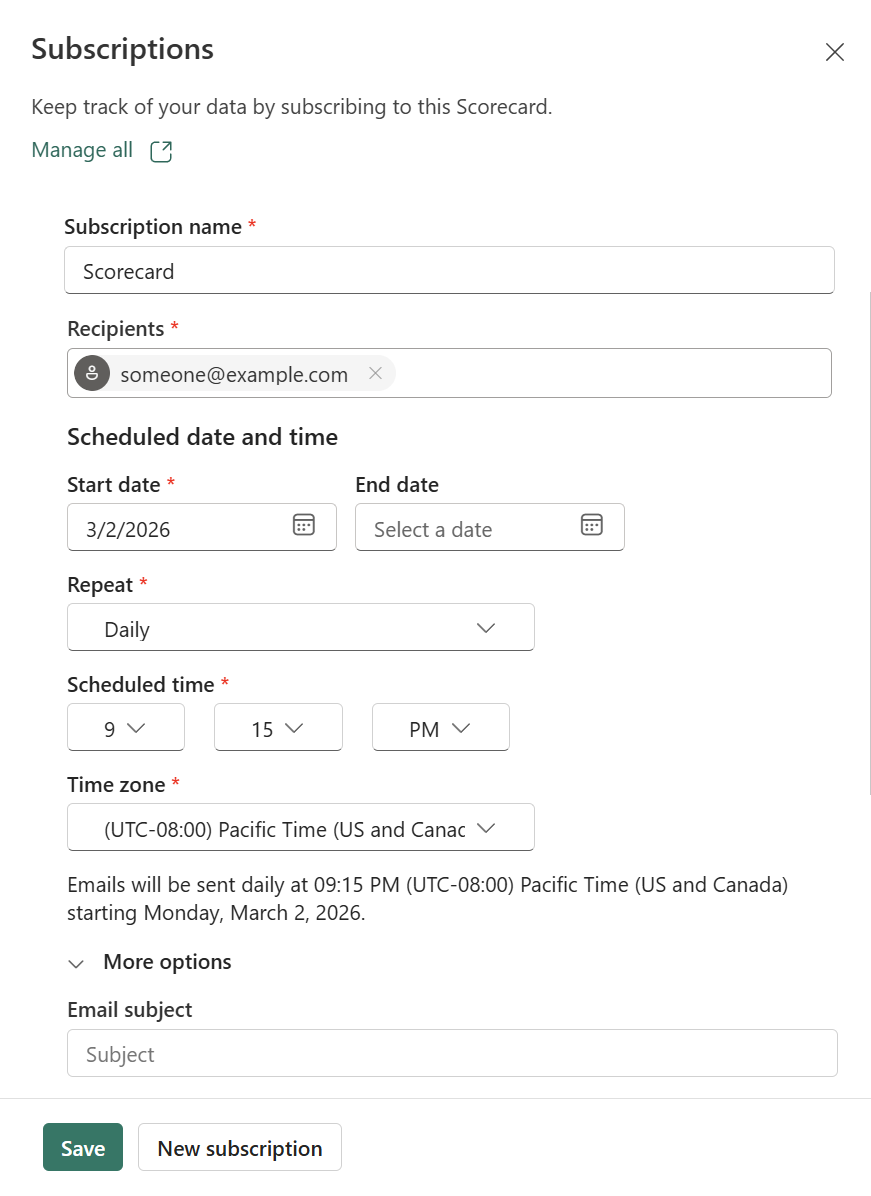This screenshot has height=1196, width=871.
Task: Remove someone@example.com from Recipients
Action: pyautogui.click(x=375, y=373)
